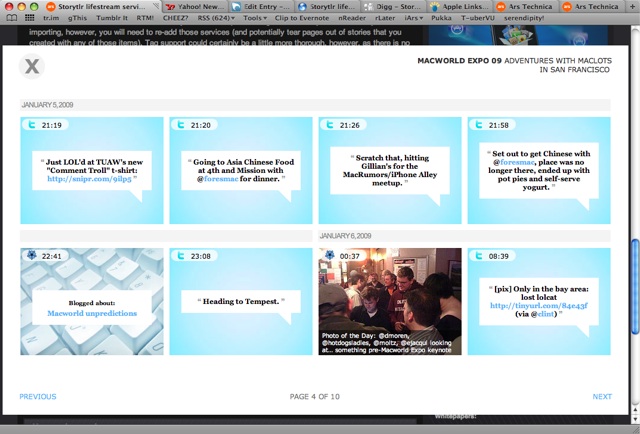This screenshot has width=640, height=434.
Task: Expand the RSS (624) bookmarks dropdown
Action: pyautogui.click(x=216, y=18)
